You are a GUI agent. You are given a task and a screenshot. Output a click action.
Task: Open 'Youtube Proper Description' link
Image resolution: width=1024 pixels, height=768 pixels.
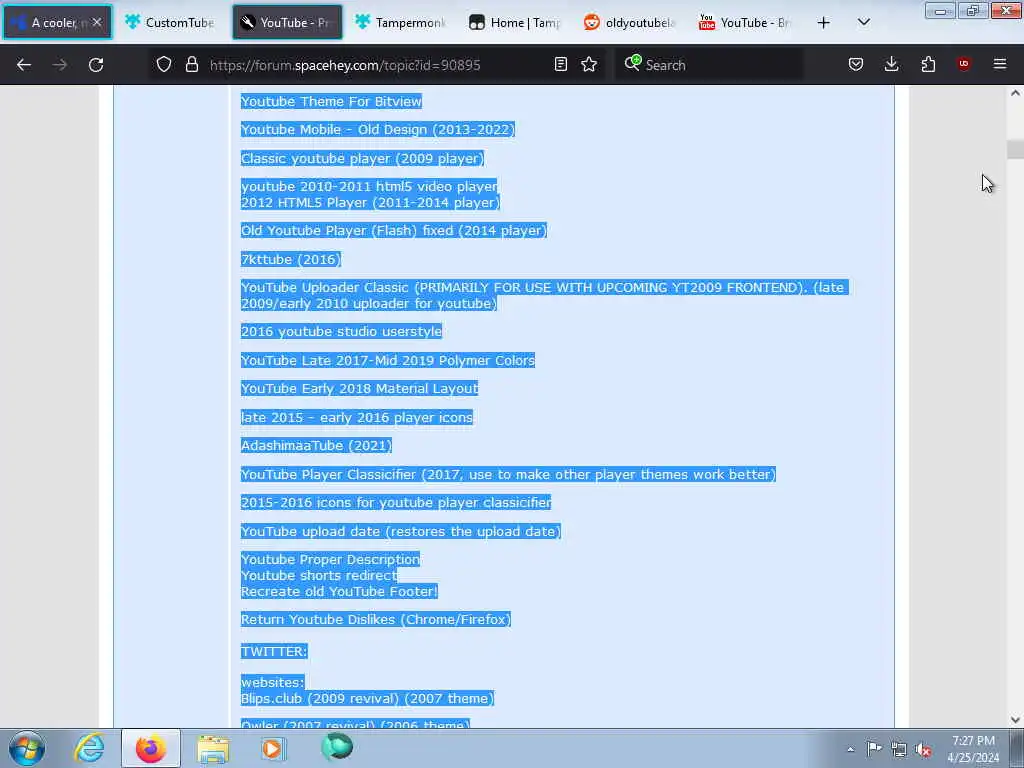coord(330,560)
